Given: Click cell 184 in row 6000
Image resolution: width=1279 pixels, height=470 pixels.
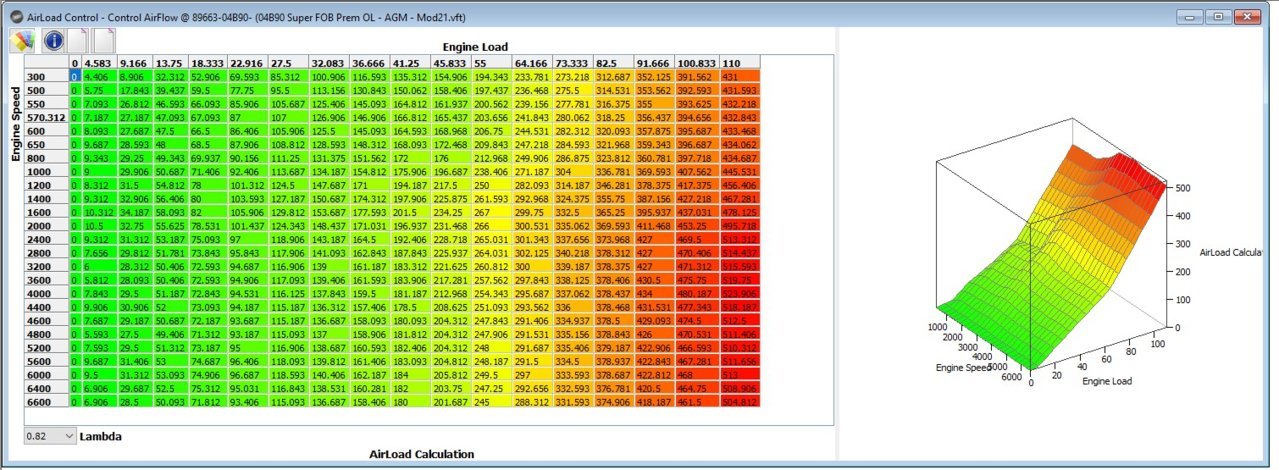Looking at the screenshot, I should click(x=412, y=373).
